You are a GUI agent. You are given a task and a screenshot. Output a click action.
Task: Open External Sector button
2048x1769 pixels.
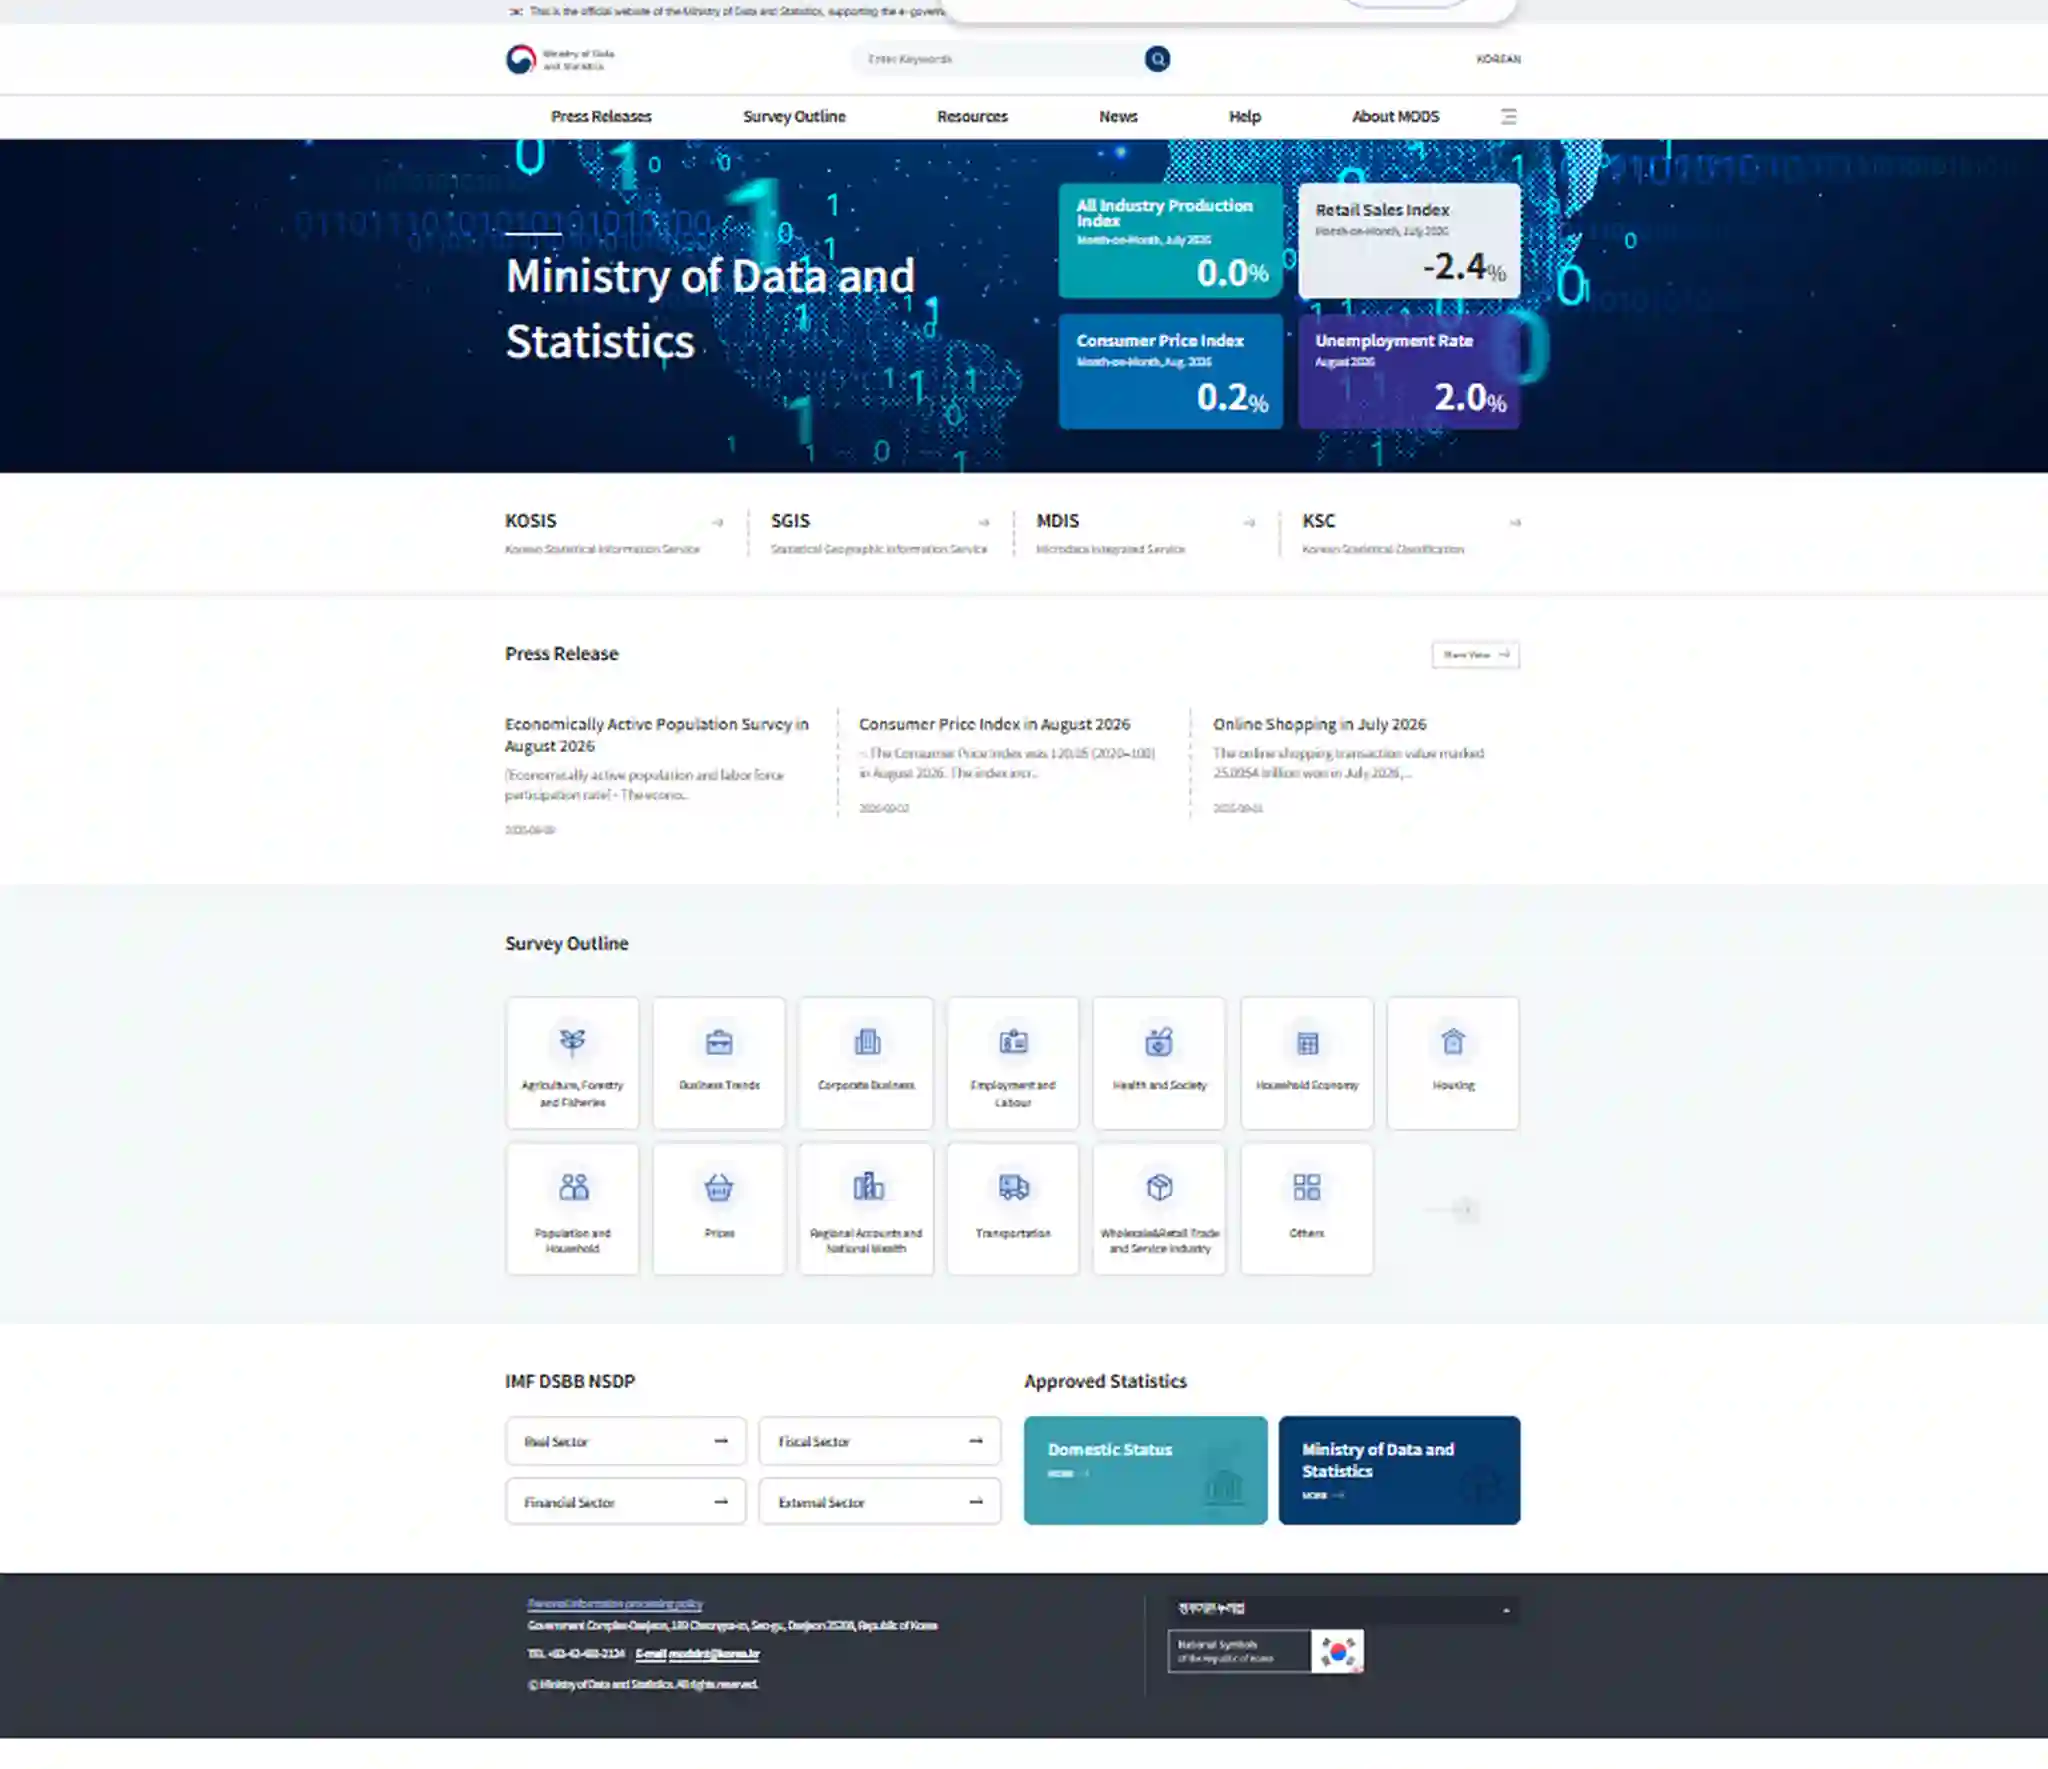tap(879, 1501)
